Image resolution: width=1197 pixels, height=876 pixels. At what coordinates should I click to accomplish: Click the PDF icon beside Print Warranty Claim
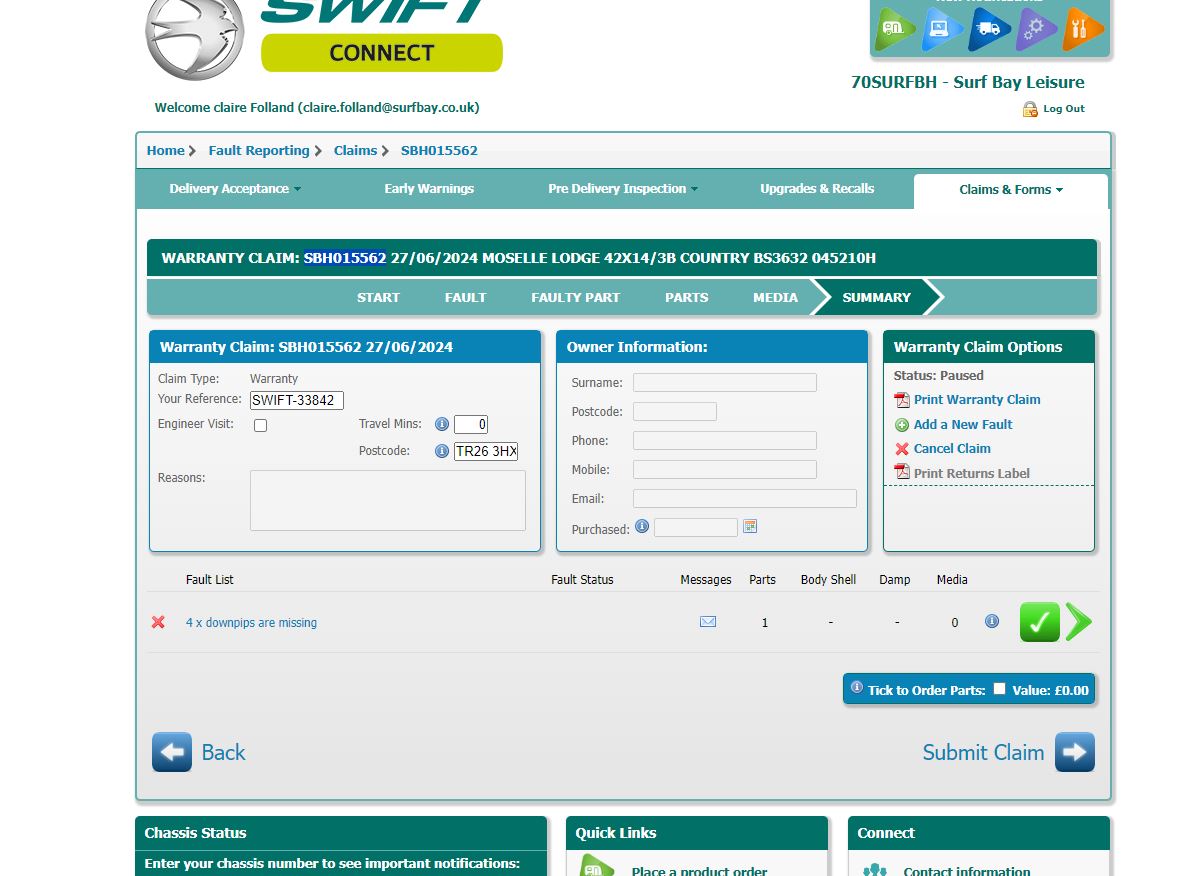click(x=902, y=400)
